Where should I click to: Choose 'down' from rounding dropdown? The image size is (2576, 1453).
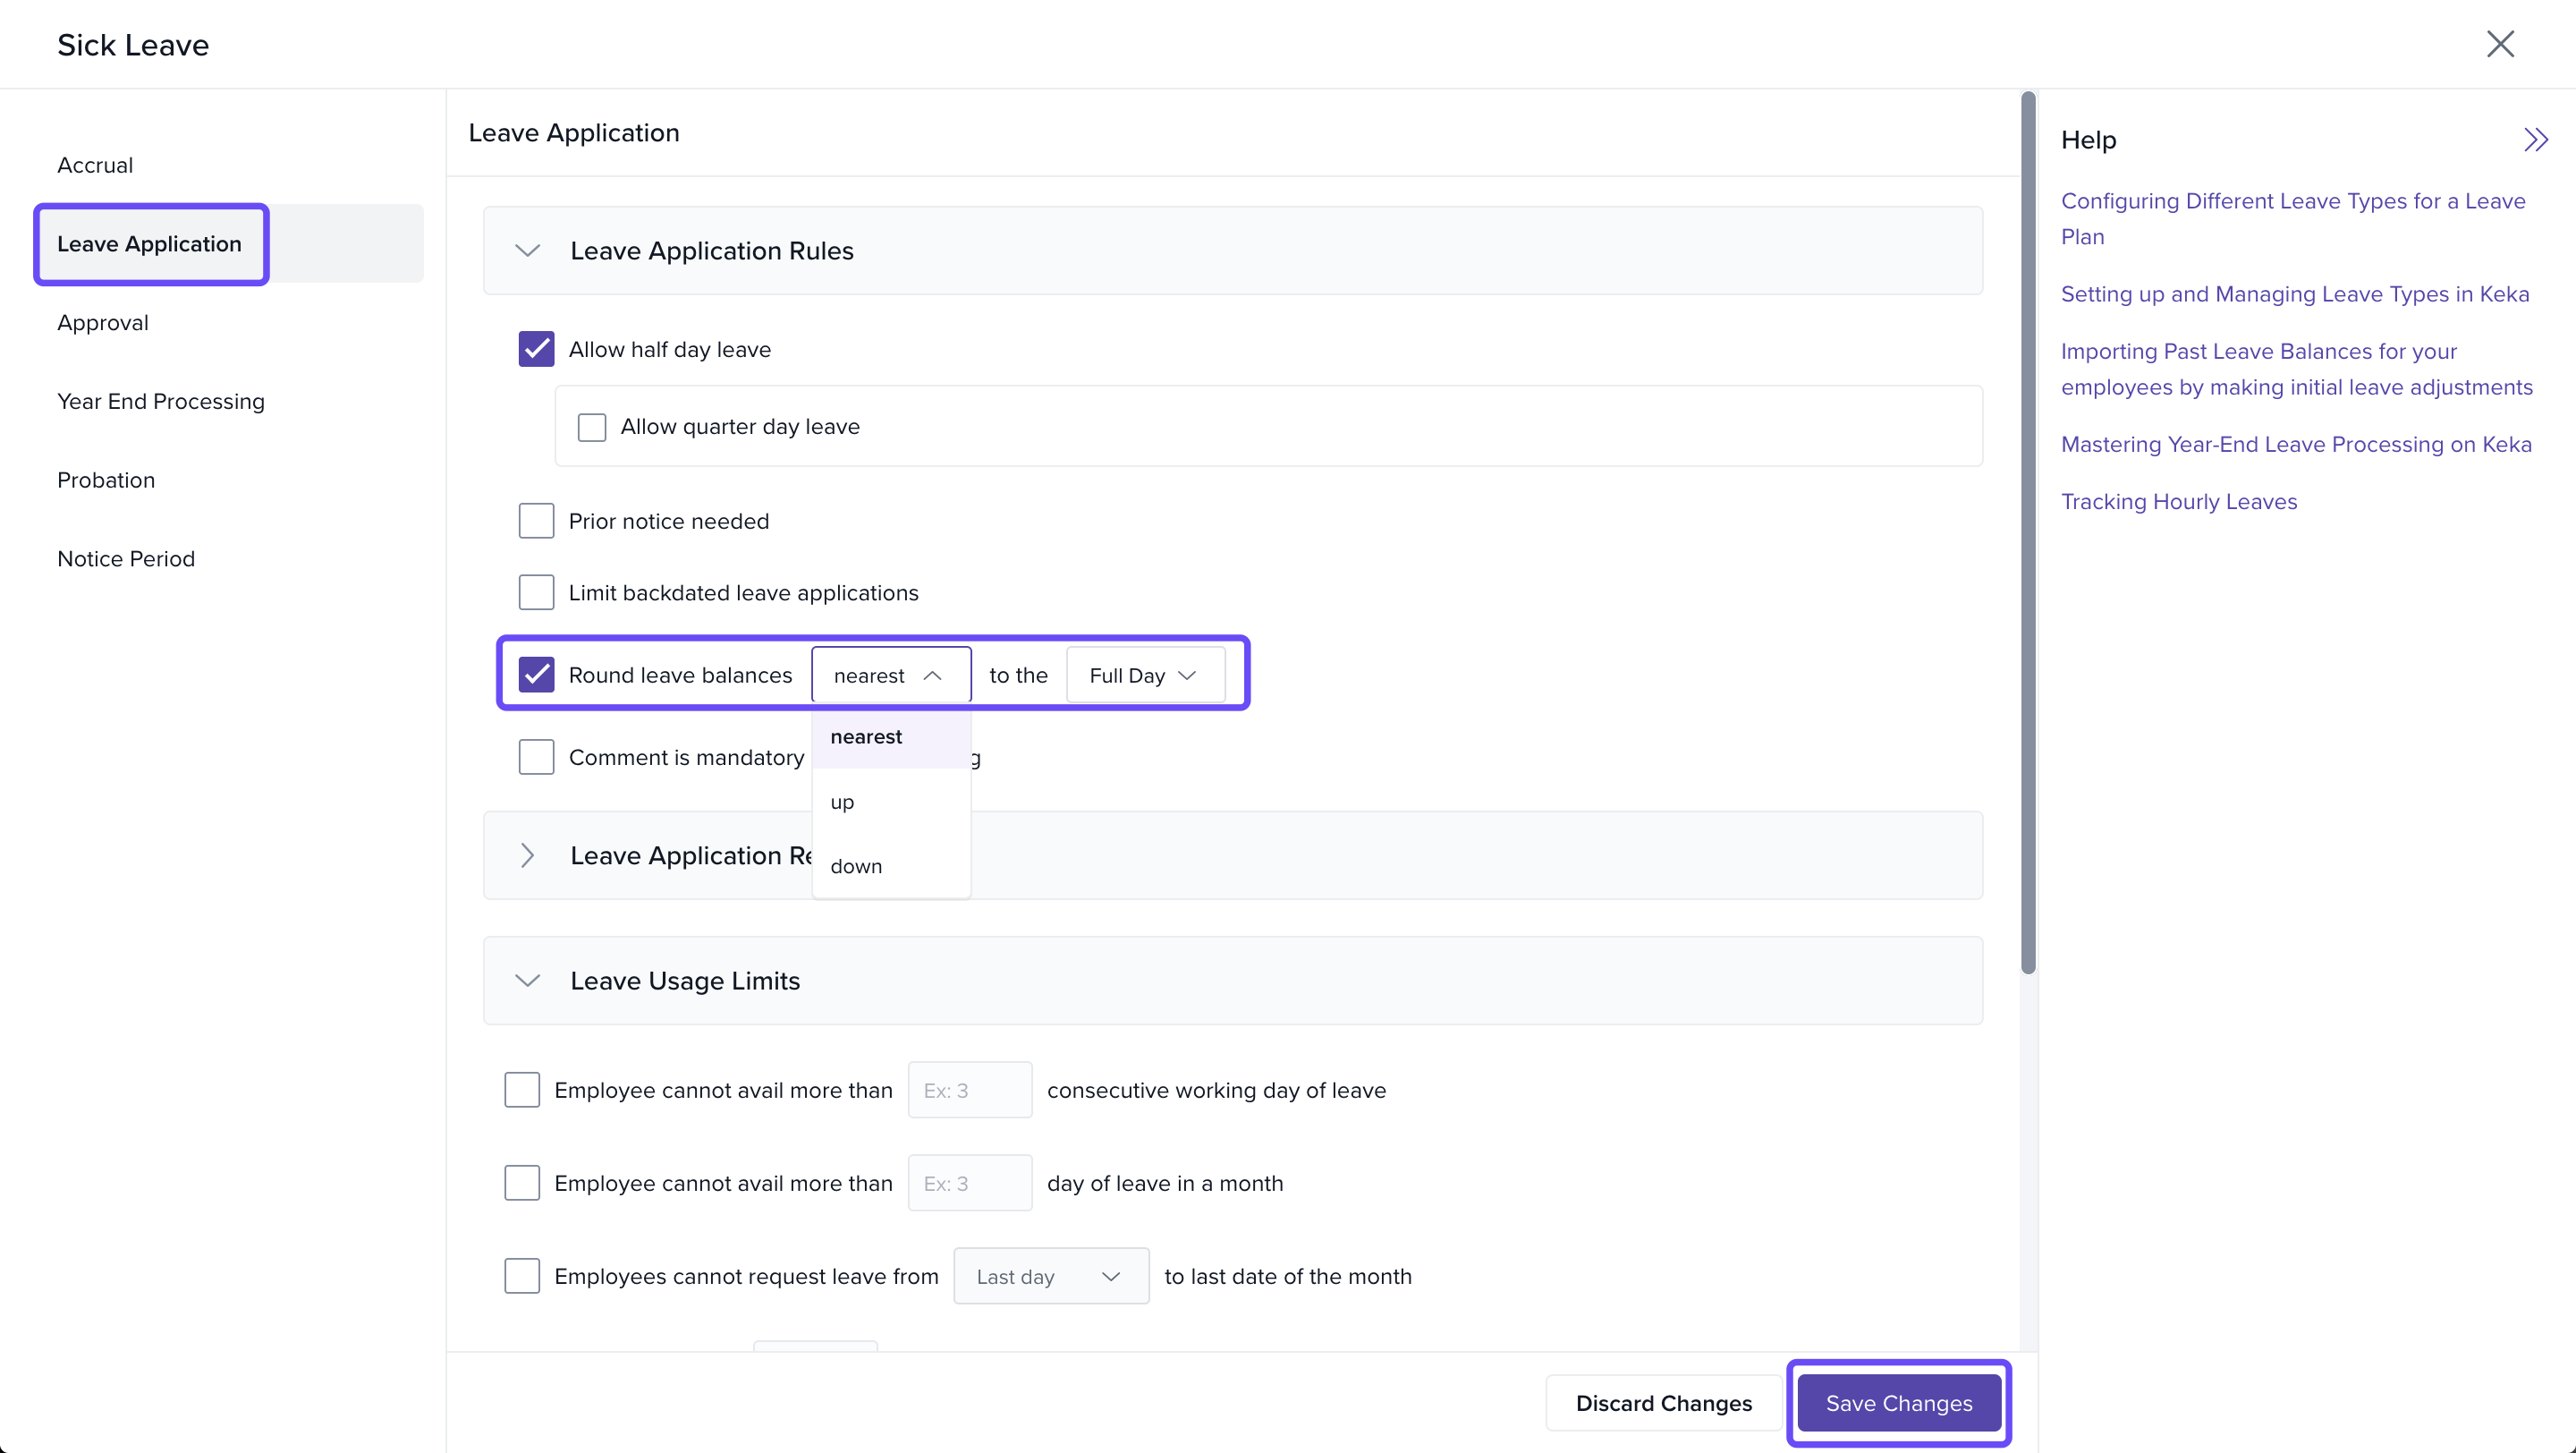point(856,866)
